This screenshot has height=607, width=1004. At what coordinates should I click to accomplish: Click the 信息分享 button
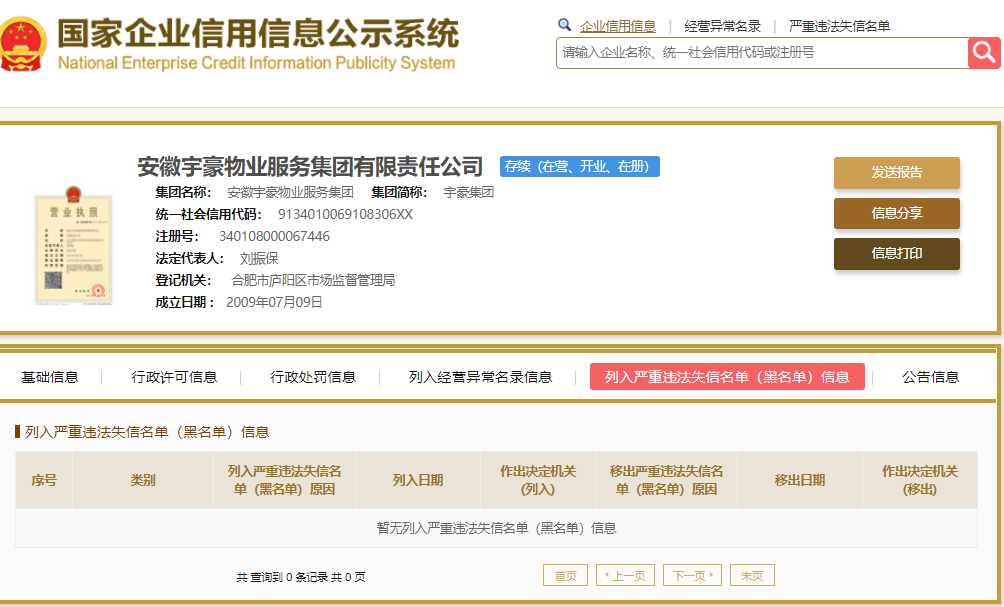(x=896, y=213)
